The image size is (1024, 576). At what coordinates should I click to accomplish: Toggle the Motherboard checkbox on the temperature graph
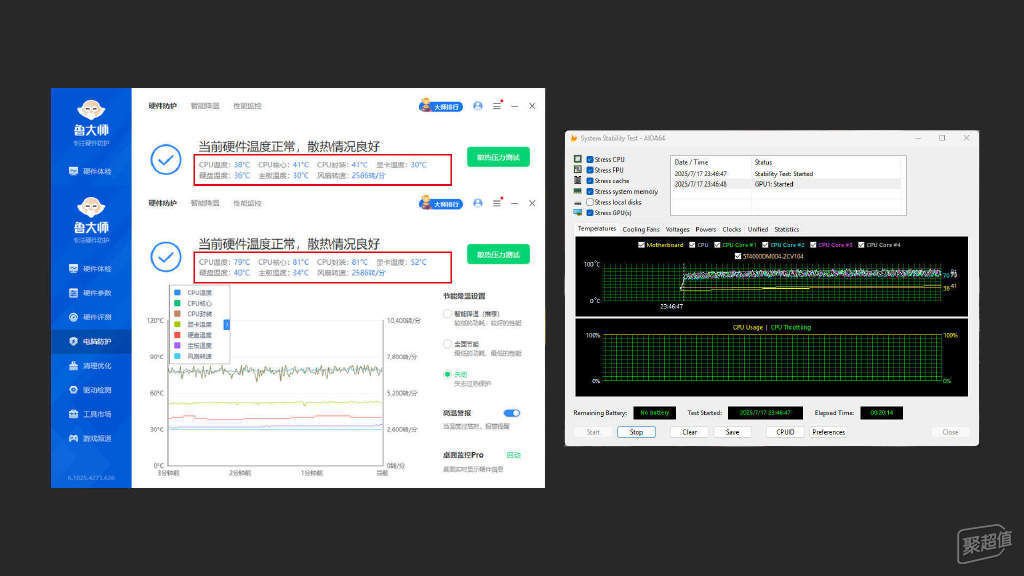641,245
